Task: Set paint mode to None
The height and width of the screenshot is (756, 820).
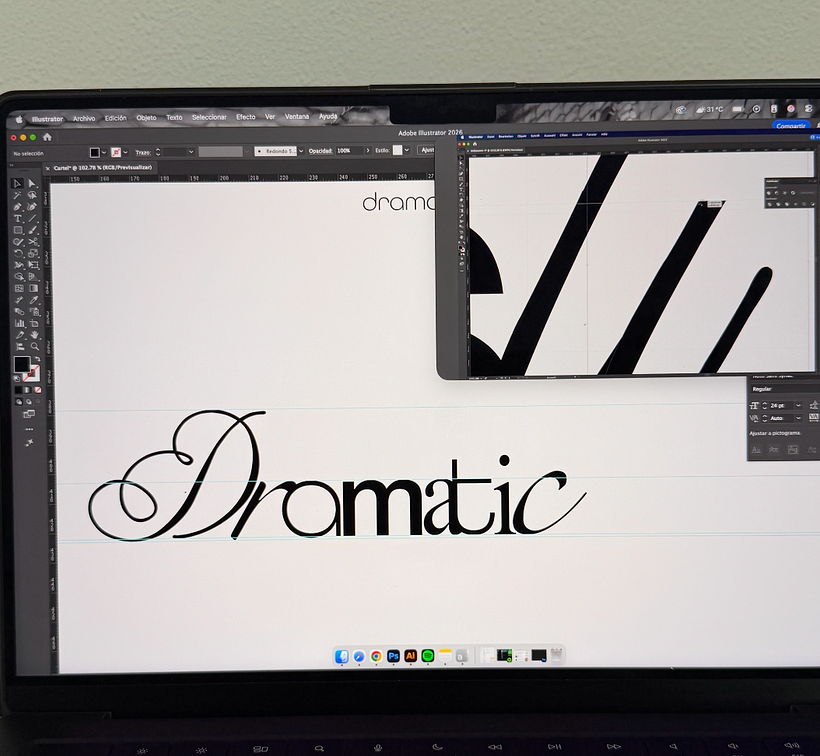Action: pyautogui.click(x=38, y=390)
